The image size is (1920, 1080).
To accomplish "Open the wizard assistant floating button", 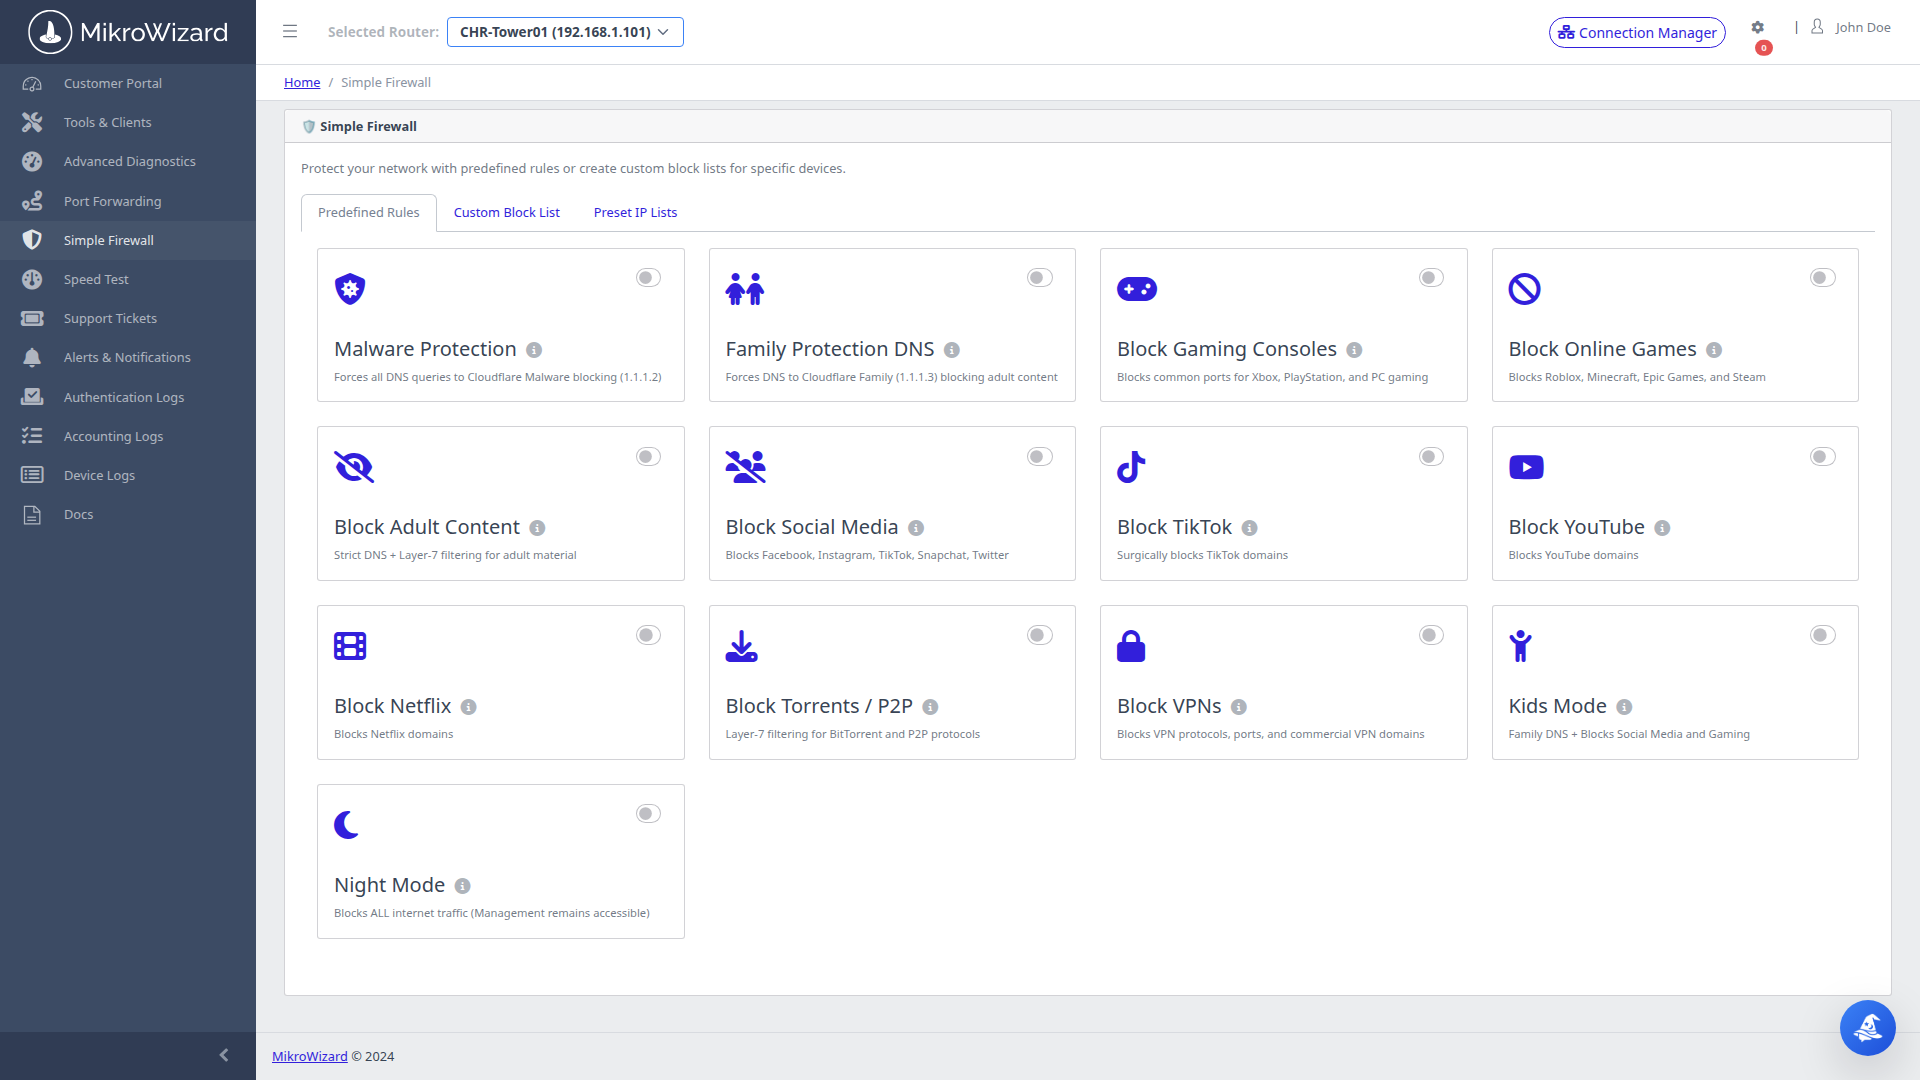I will point(1867,1027).
